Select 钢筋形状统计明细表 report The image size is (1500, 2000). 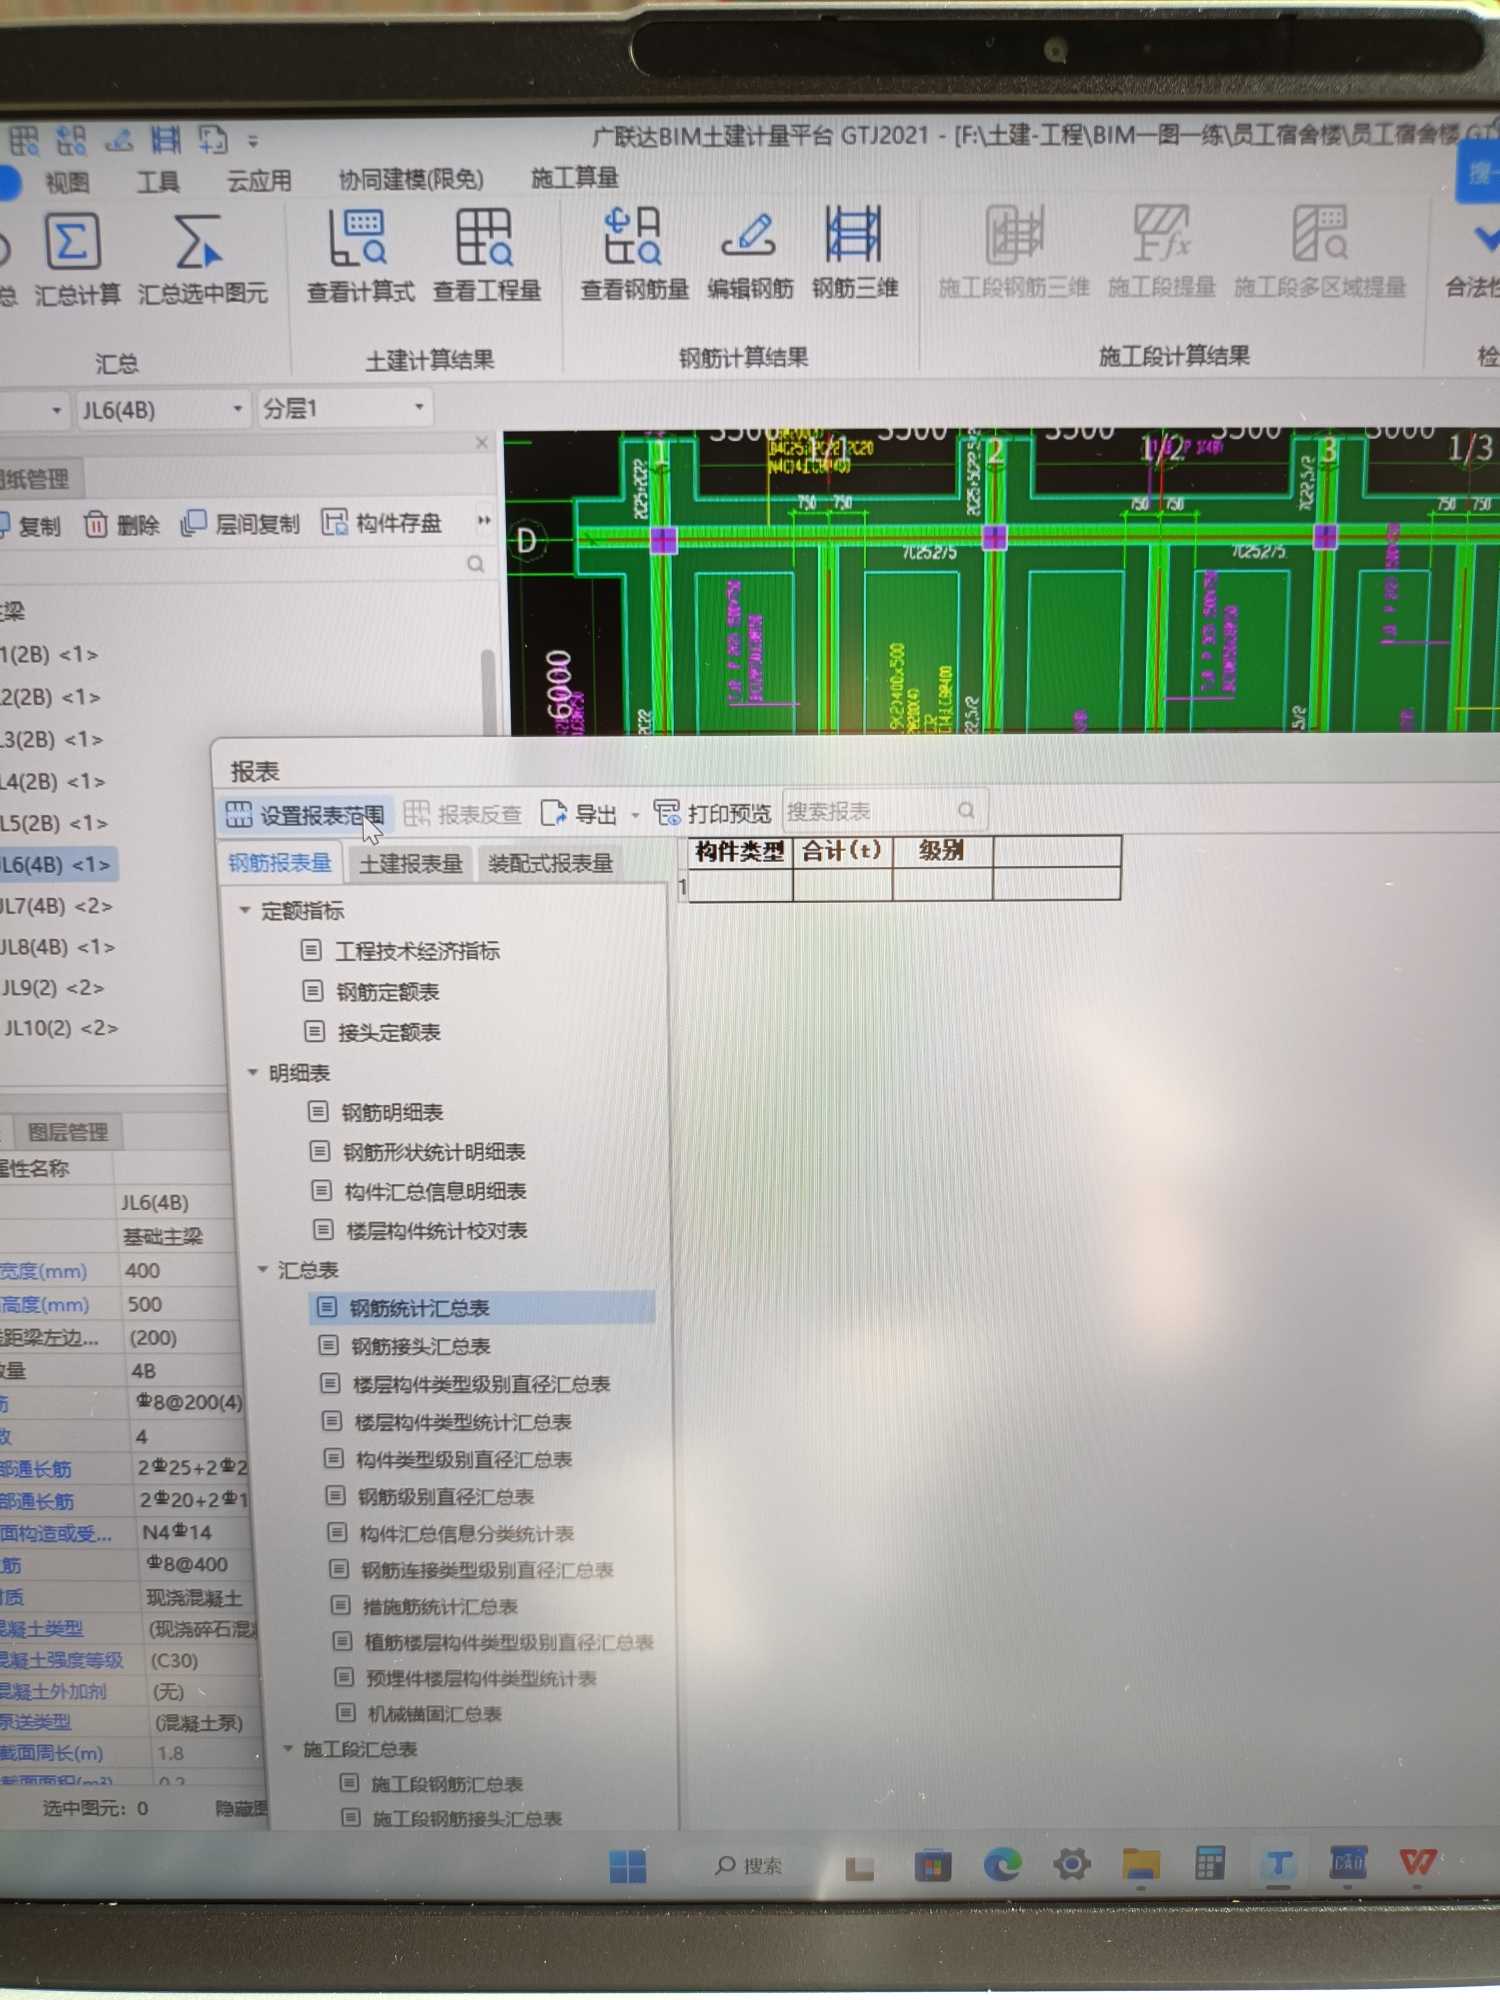click(x=418, y=1152)
